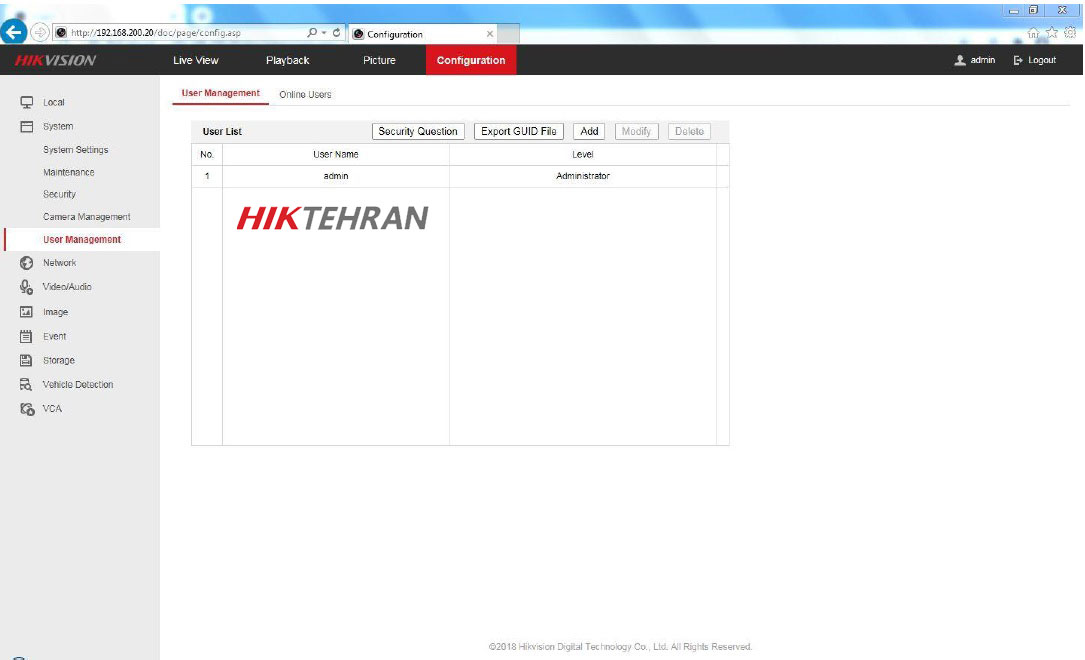Open the Playback tab
1085x660 pixels.
[x=288, y=60]
